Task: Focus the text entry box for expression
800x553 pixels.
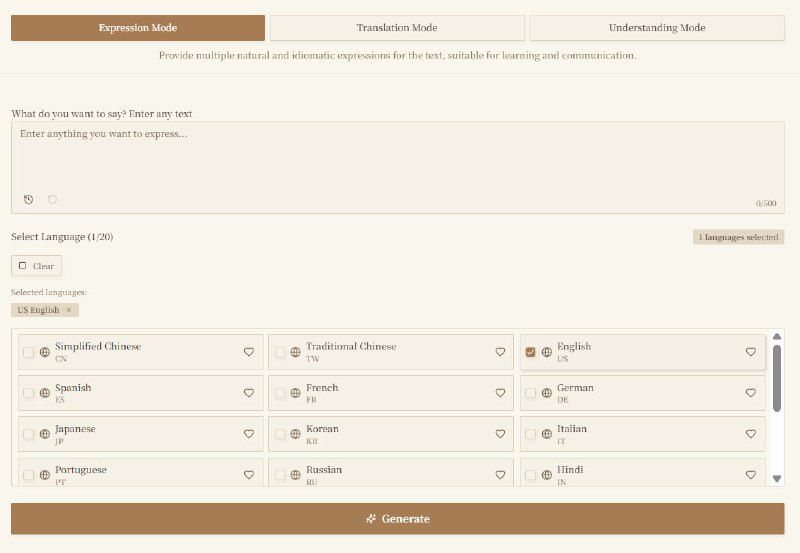Action: (397, 160)
